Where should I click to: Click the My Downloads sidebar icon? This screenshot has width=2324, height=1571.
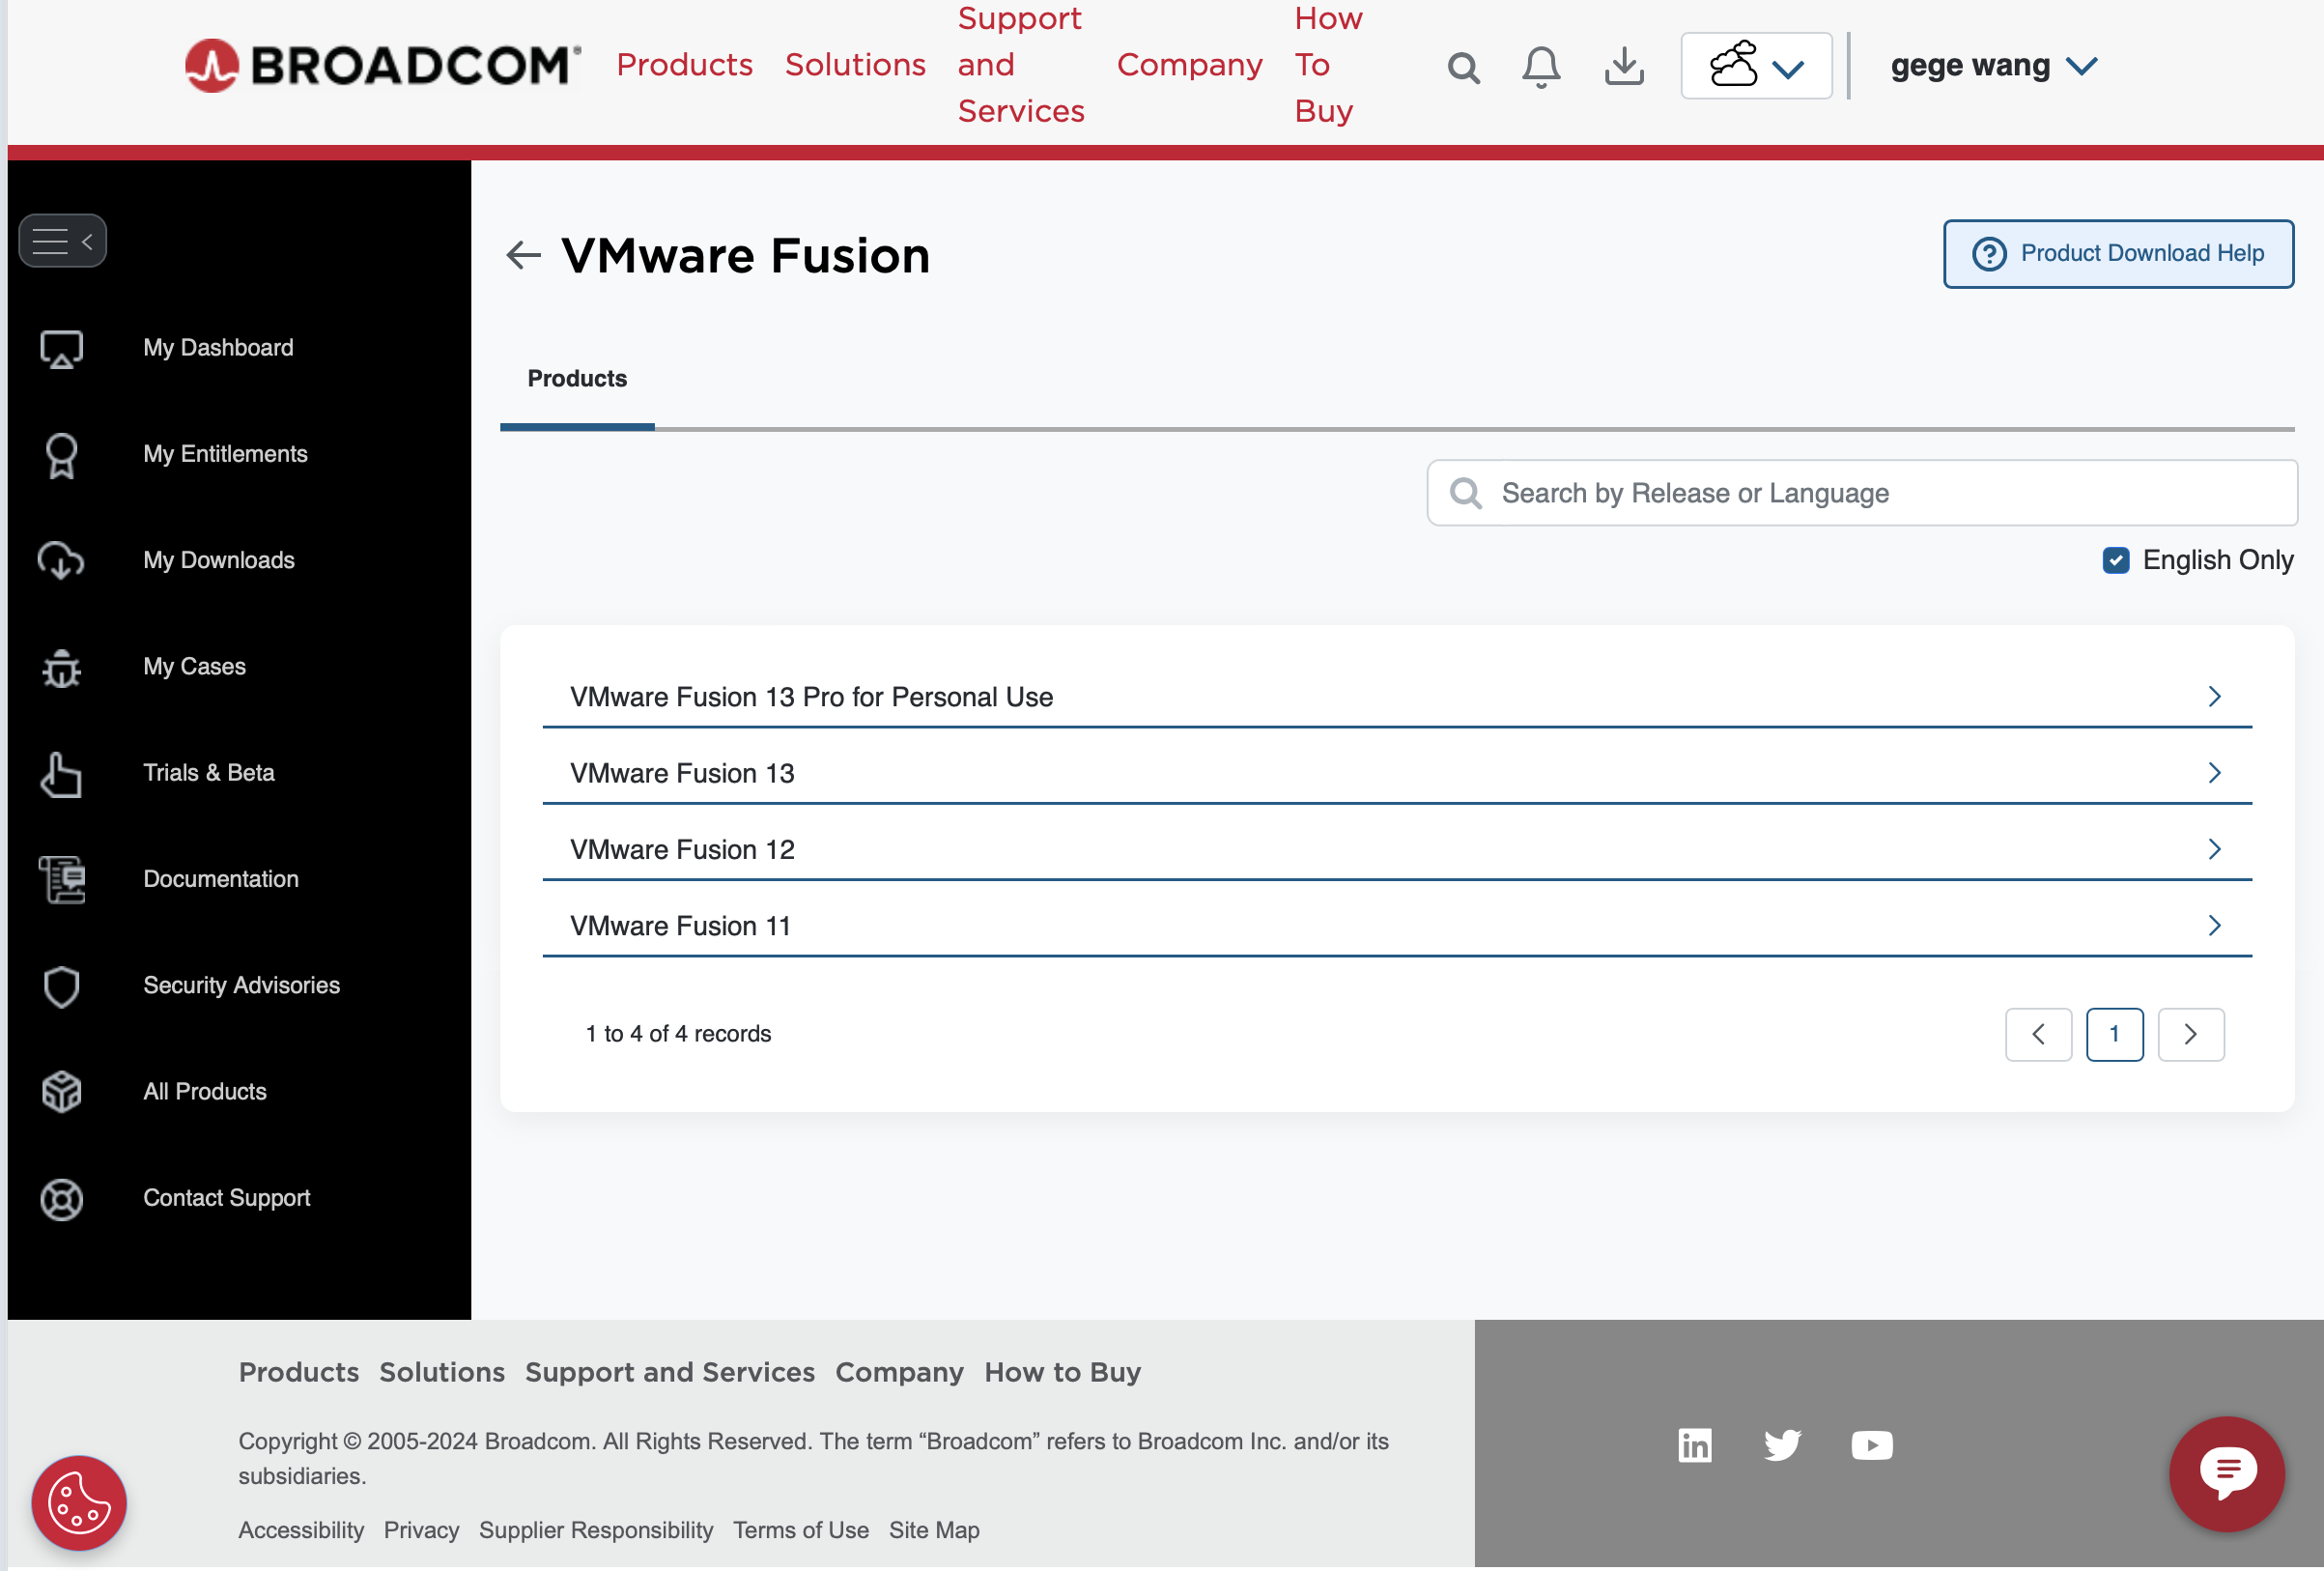[62, 561]
